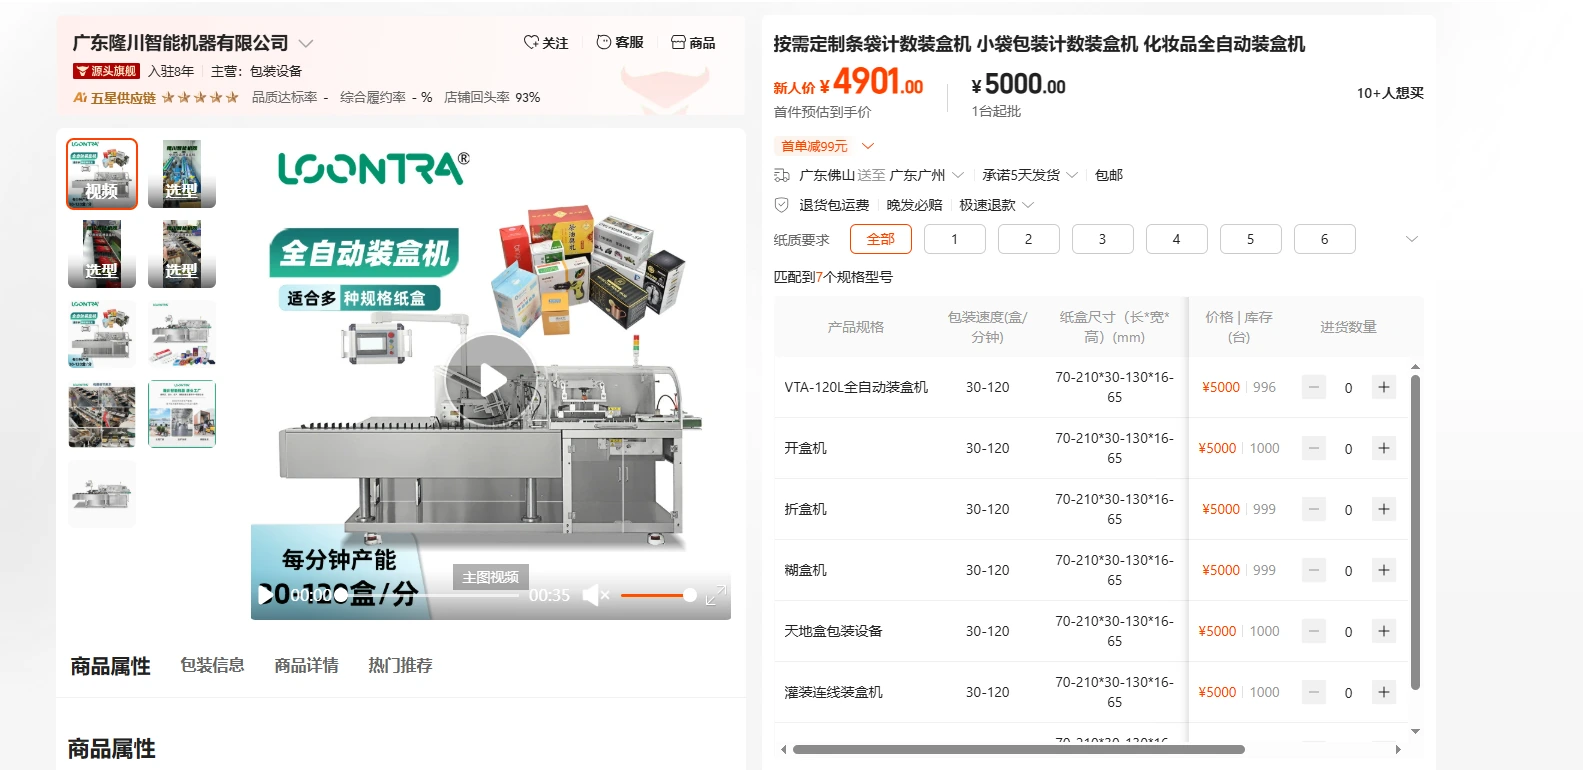Click the spec table vertical scrollbar

pyautogui.click(x=1415, y=533)
